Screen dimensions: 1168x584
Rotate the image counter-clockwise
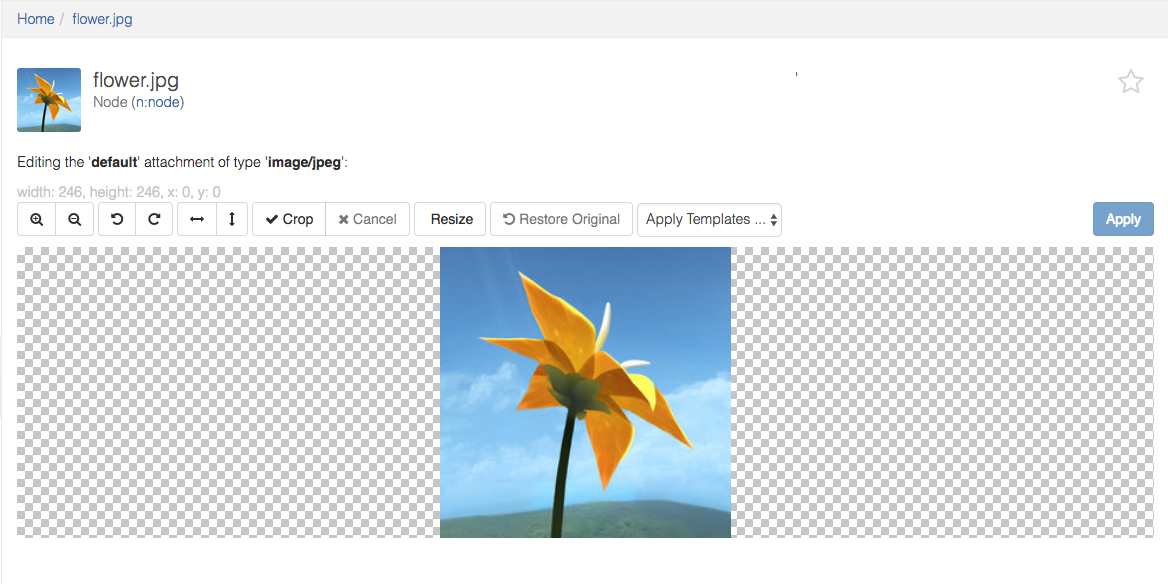(117, 219)
